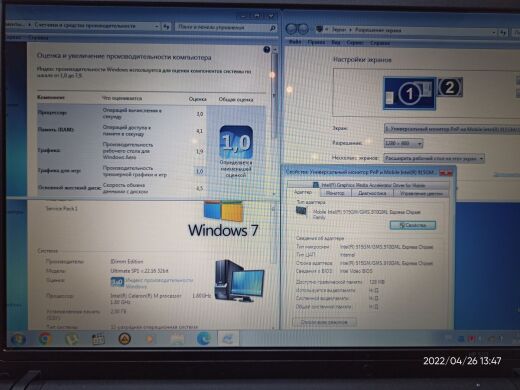Open the AIMP orange triangle taskbar icon
The height and width of the screenshot is (390, 520).
[x=124, y=339]
